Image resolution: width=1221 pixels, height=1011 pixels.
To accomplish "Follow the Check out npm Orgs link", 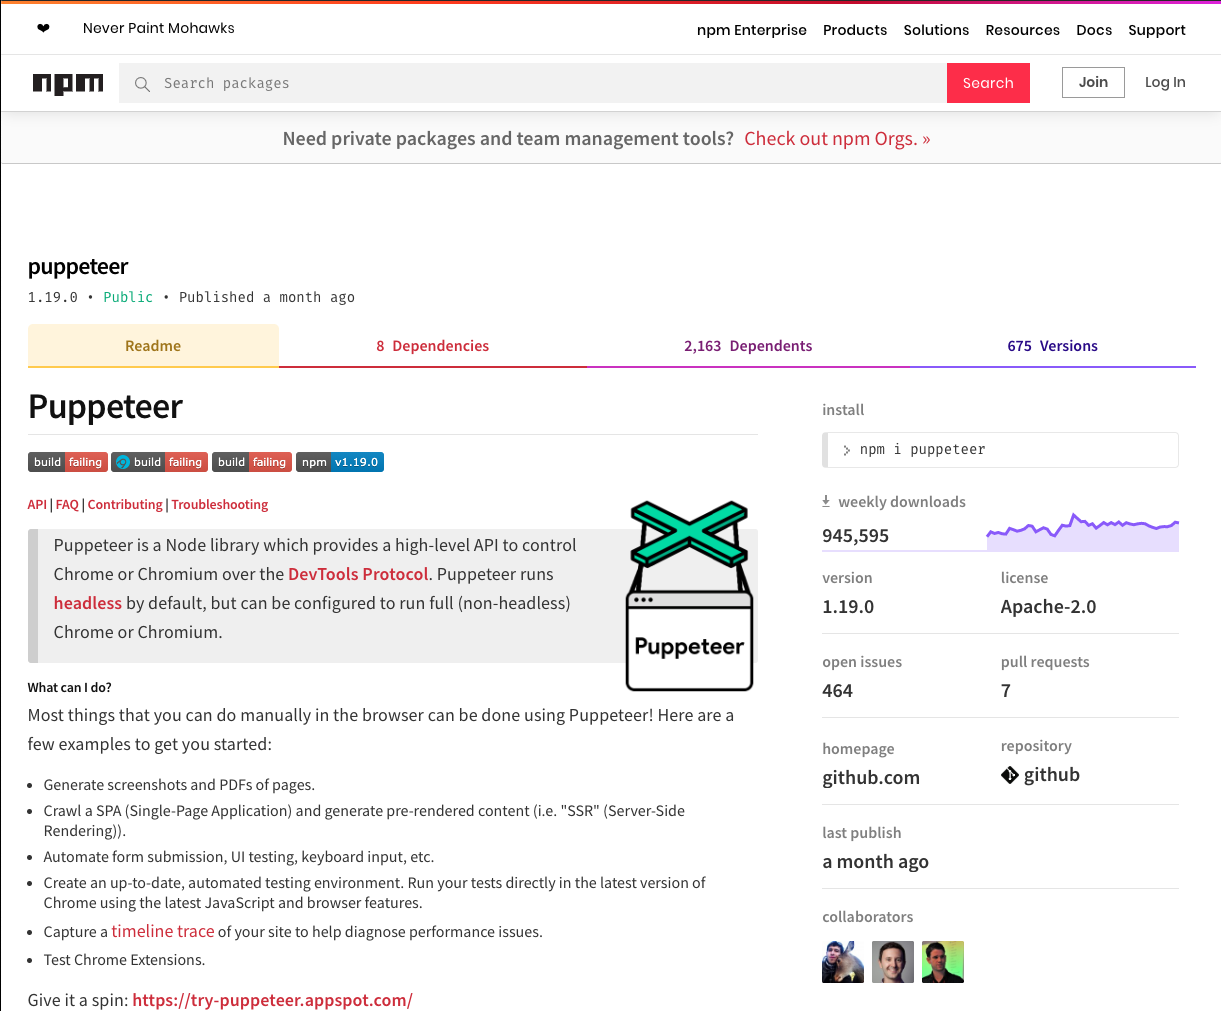I will tap(837, 139).
